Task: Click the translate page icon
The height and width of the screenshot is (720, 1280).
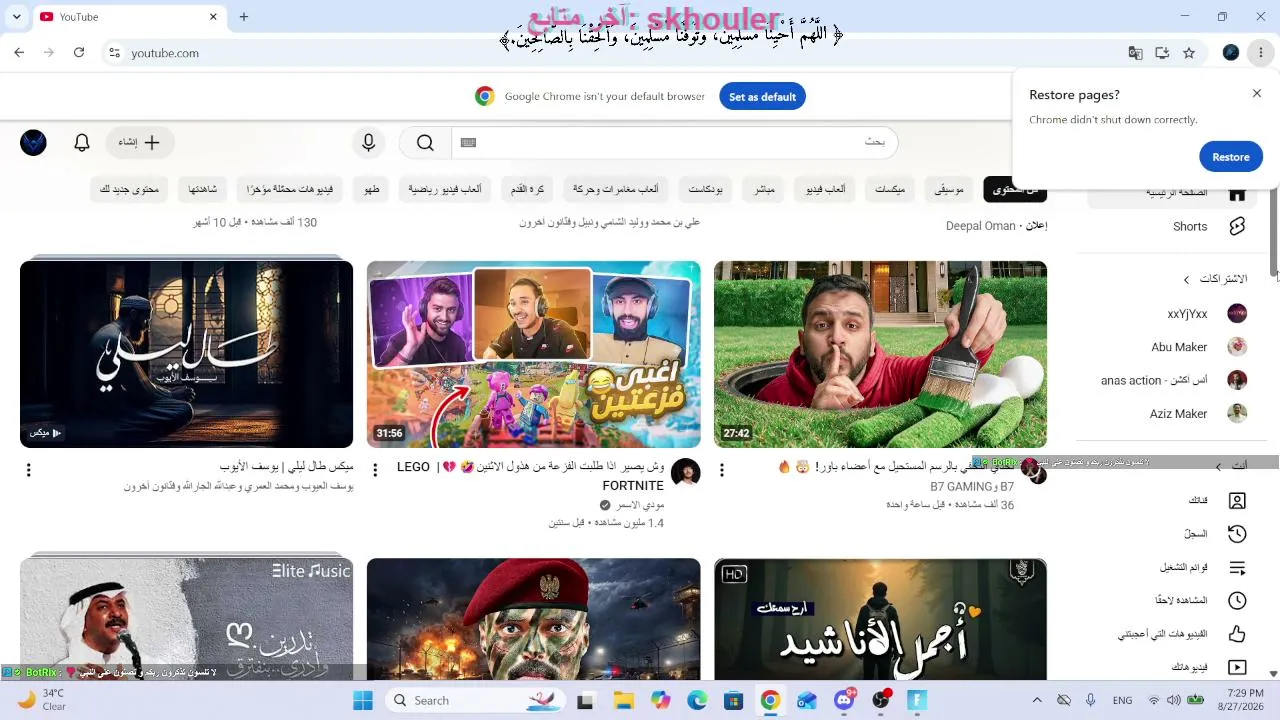Action: (x=1135, y=53)
